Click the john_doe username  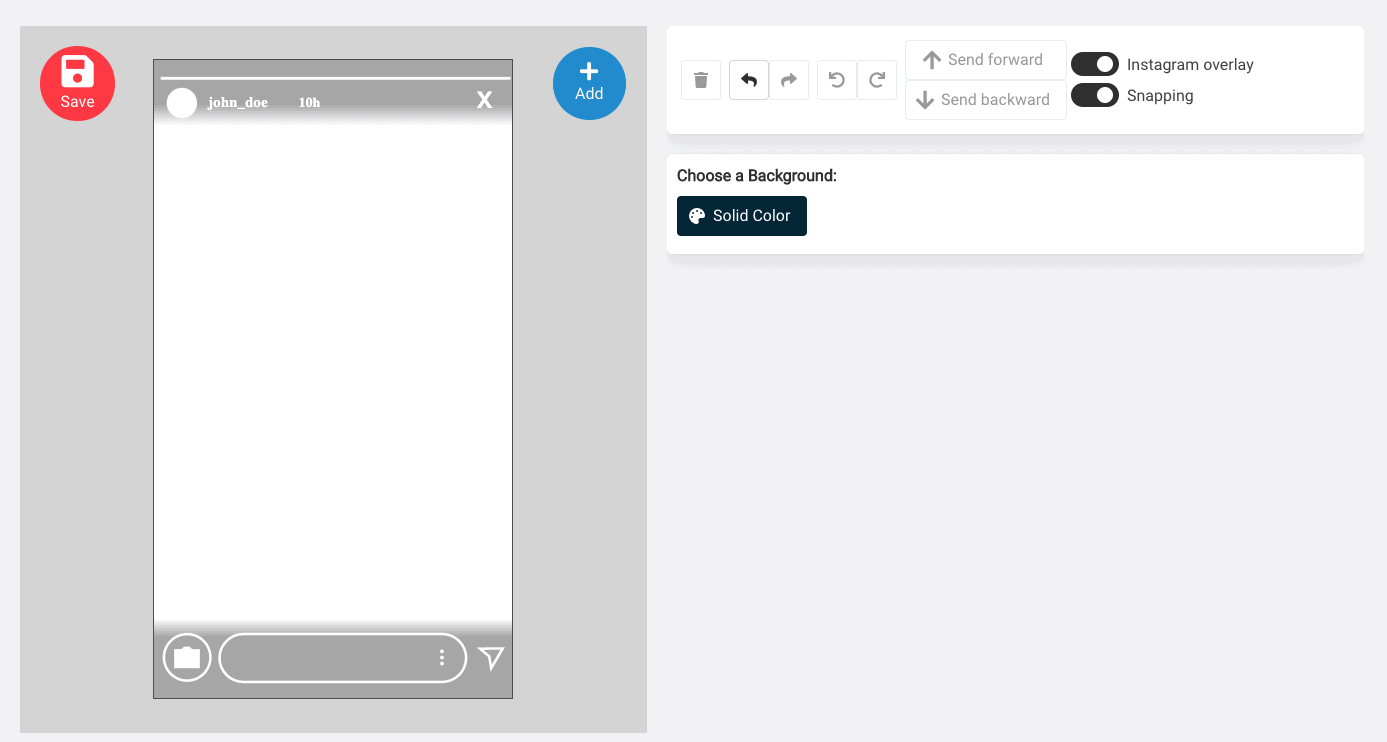[x=238, y=103]
